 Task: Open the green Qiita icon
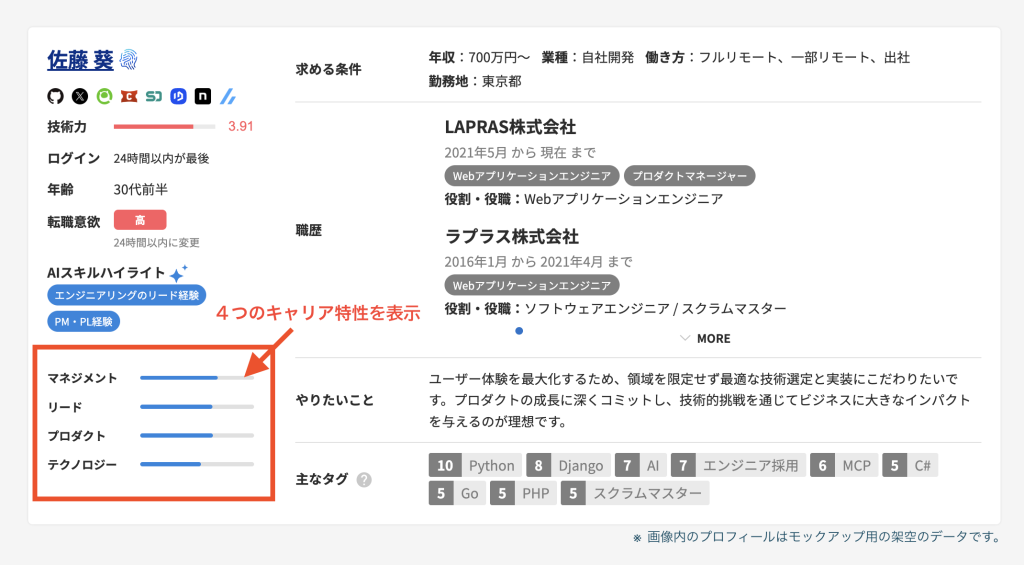point(104,97)
